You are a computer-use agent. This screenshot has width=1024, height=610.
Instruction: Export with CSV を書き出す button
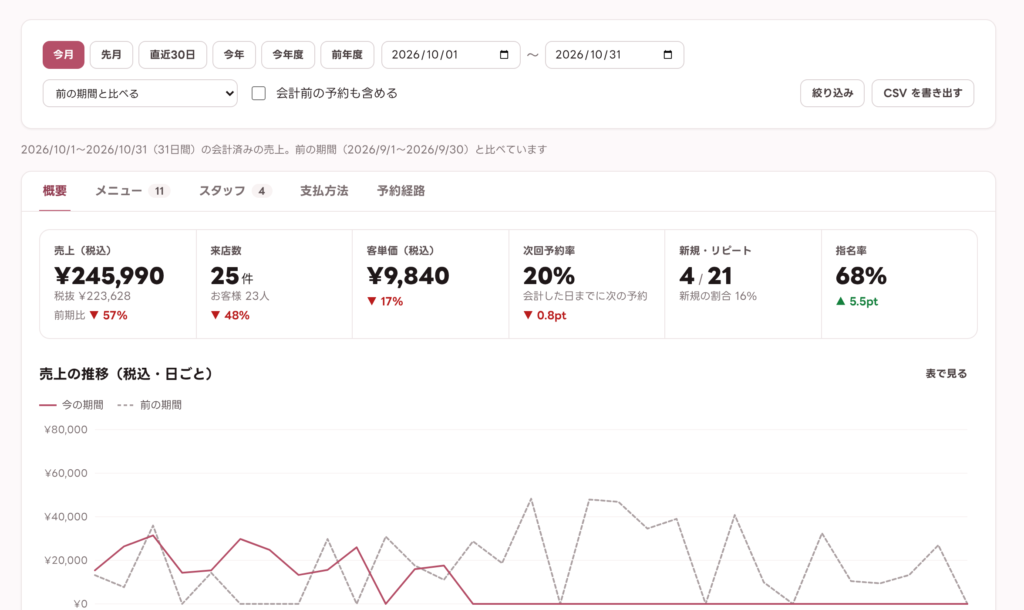tap(923, 93)
